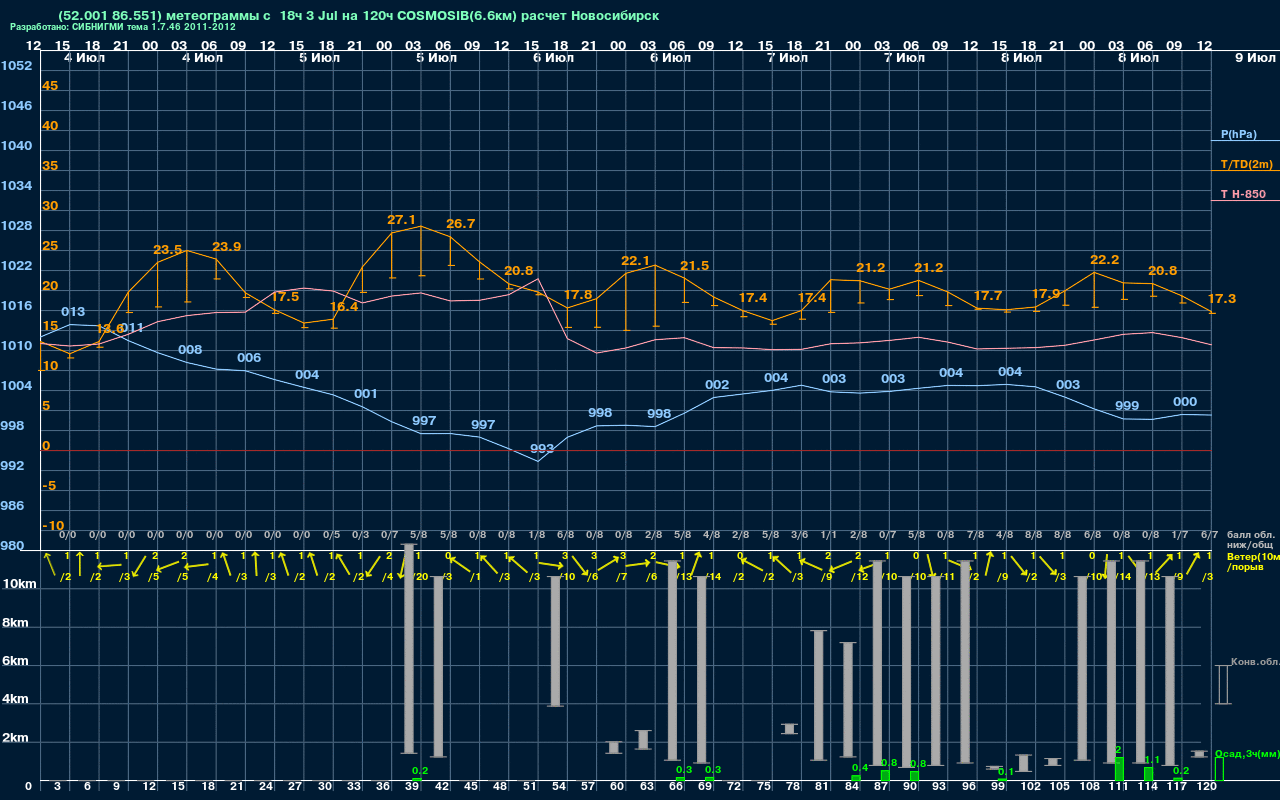Viewport: 1280px width, 800px height.
Task: Click the 993 pressure minimum label
Action: (542, 449)
